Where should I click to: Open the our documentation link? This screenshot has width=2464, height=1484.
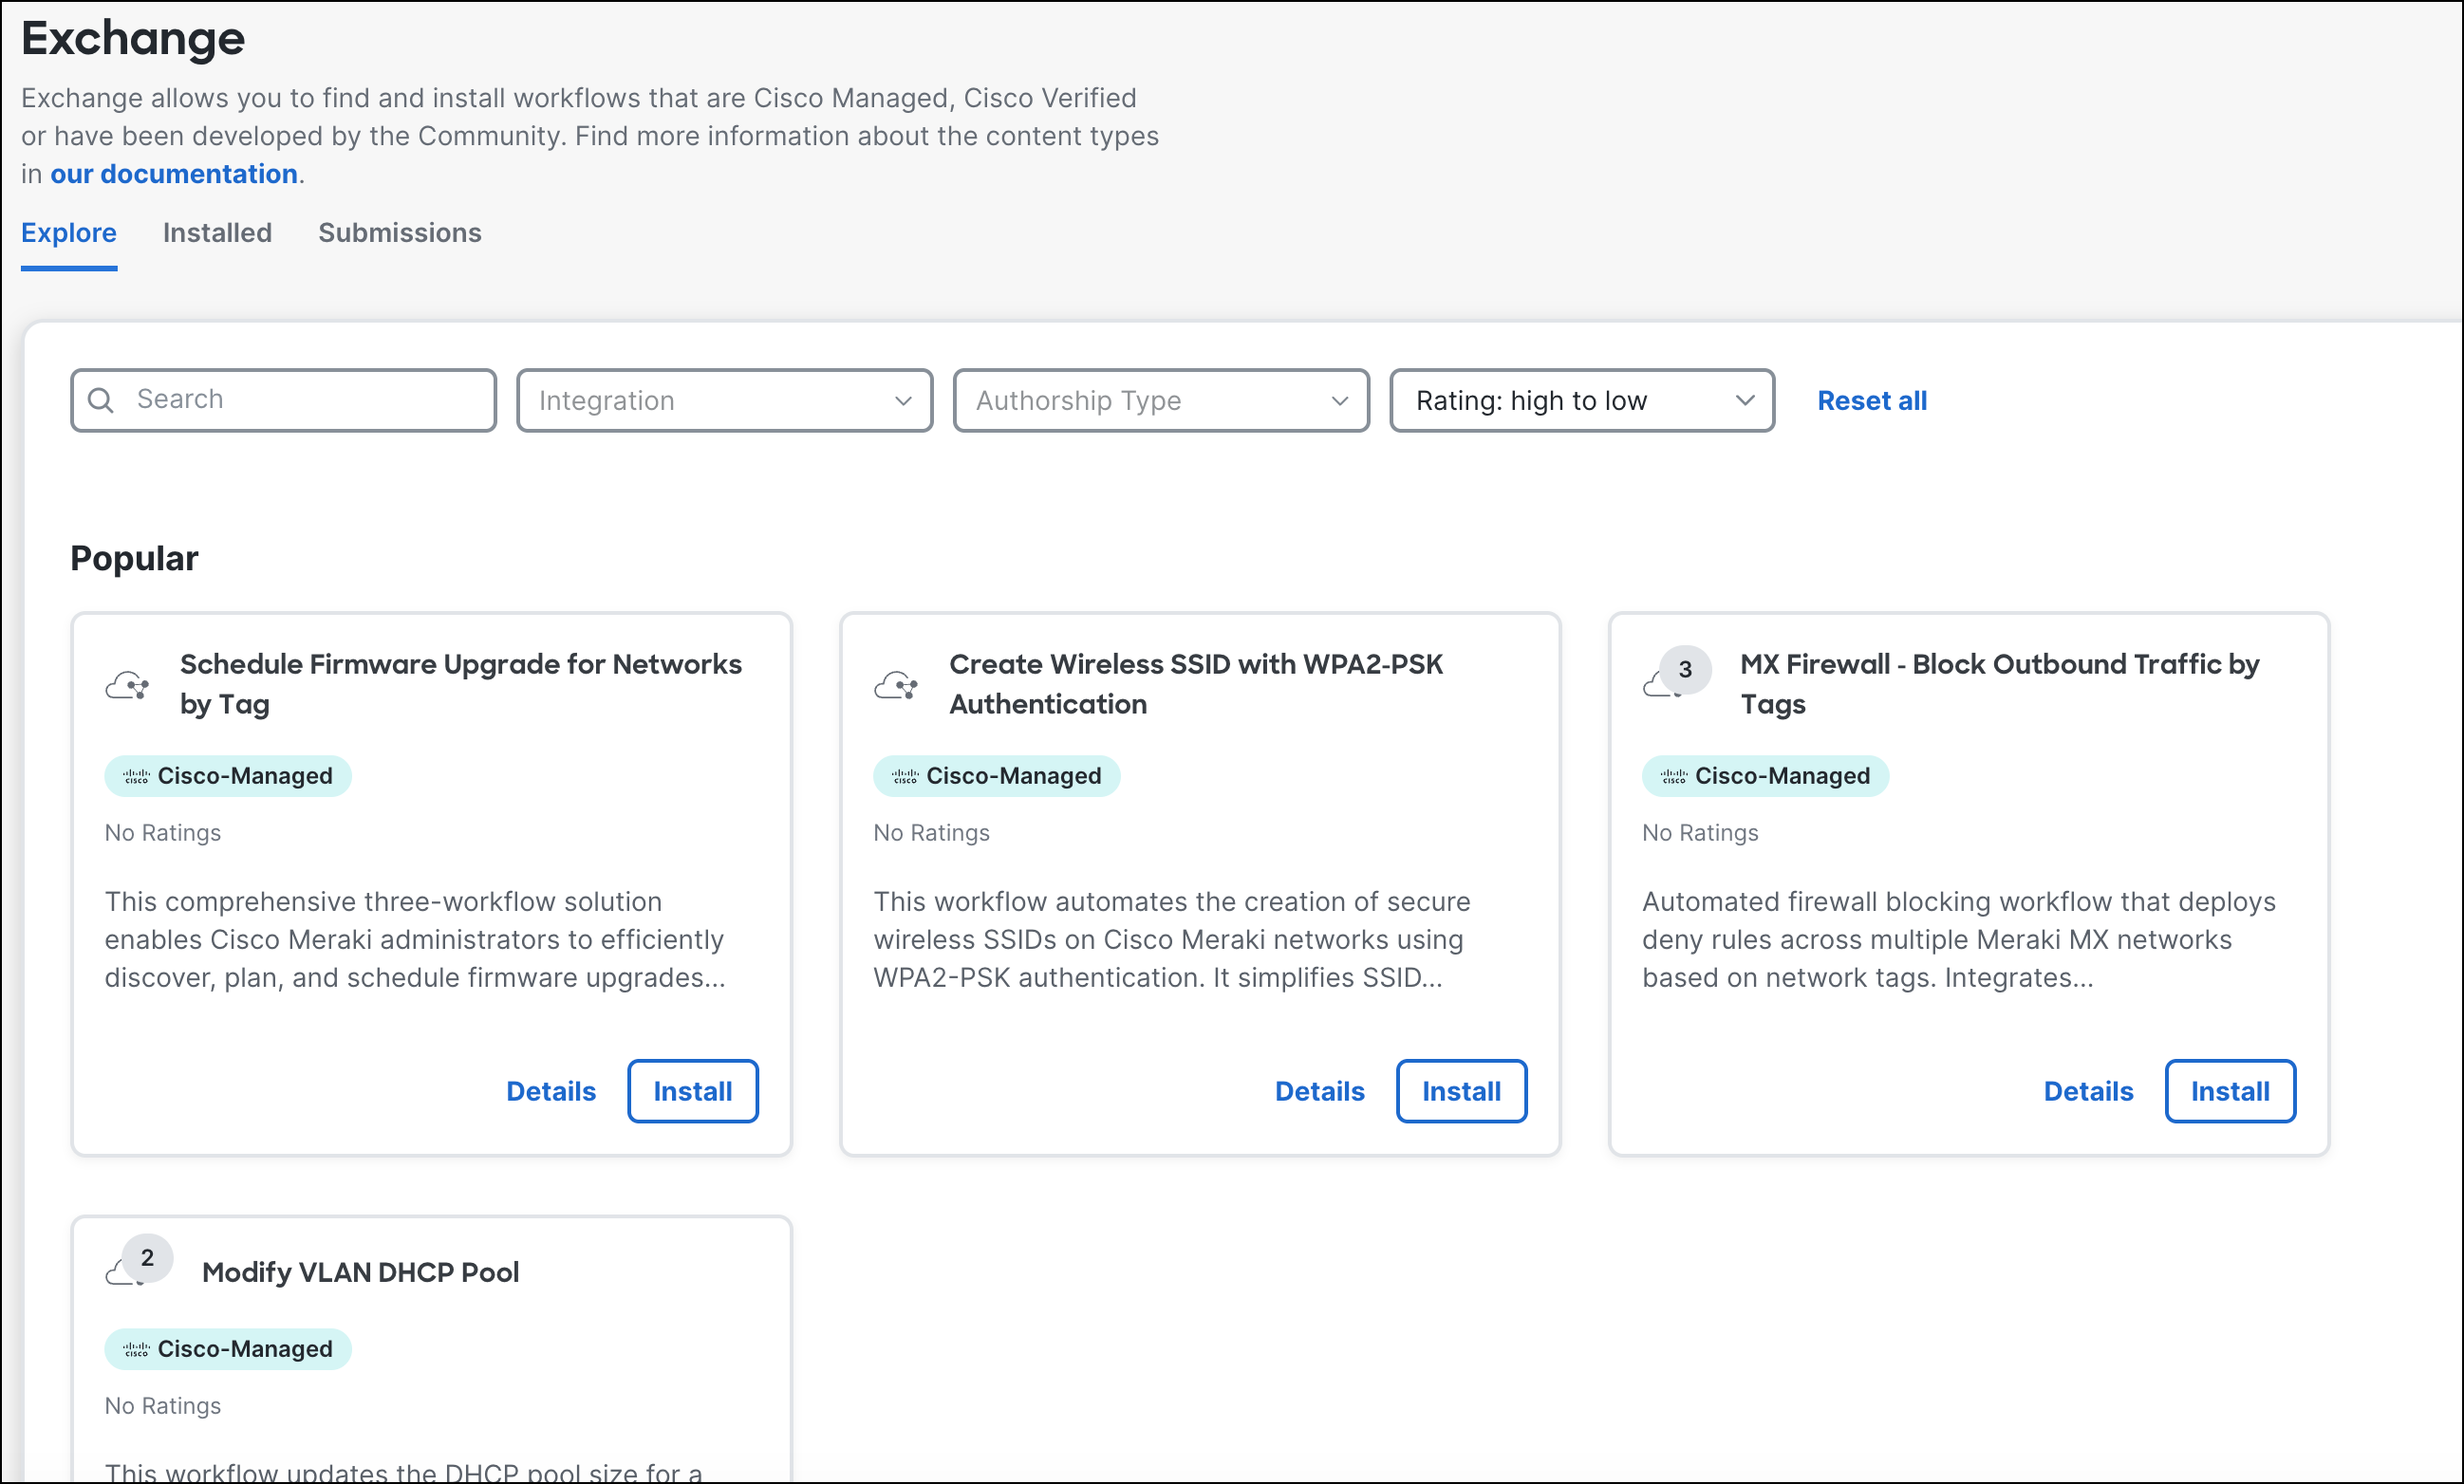click(174, 174)
